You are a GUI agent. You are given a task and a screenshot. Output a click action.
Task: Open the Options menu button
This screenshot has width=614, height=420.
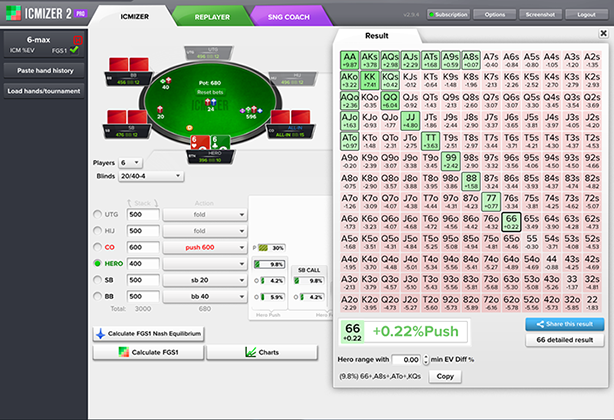tap(495, 15)
